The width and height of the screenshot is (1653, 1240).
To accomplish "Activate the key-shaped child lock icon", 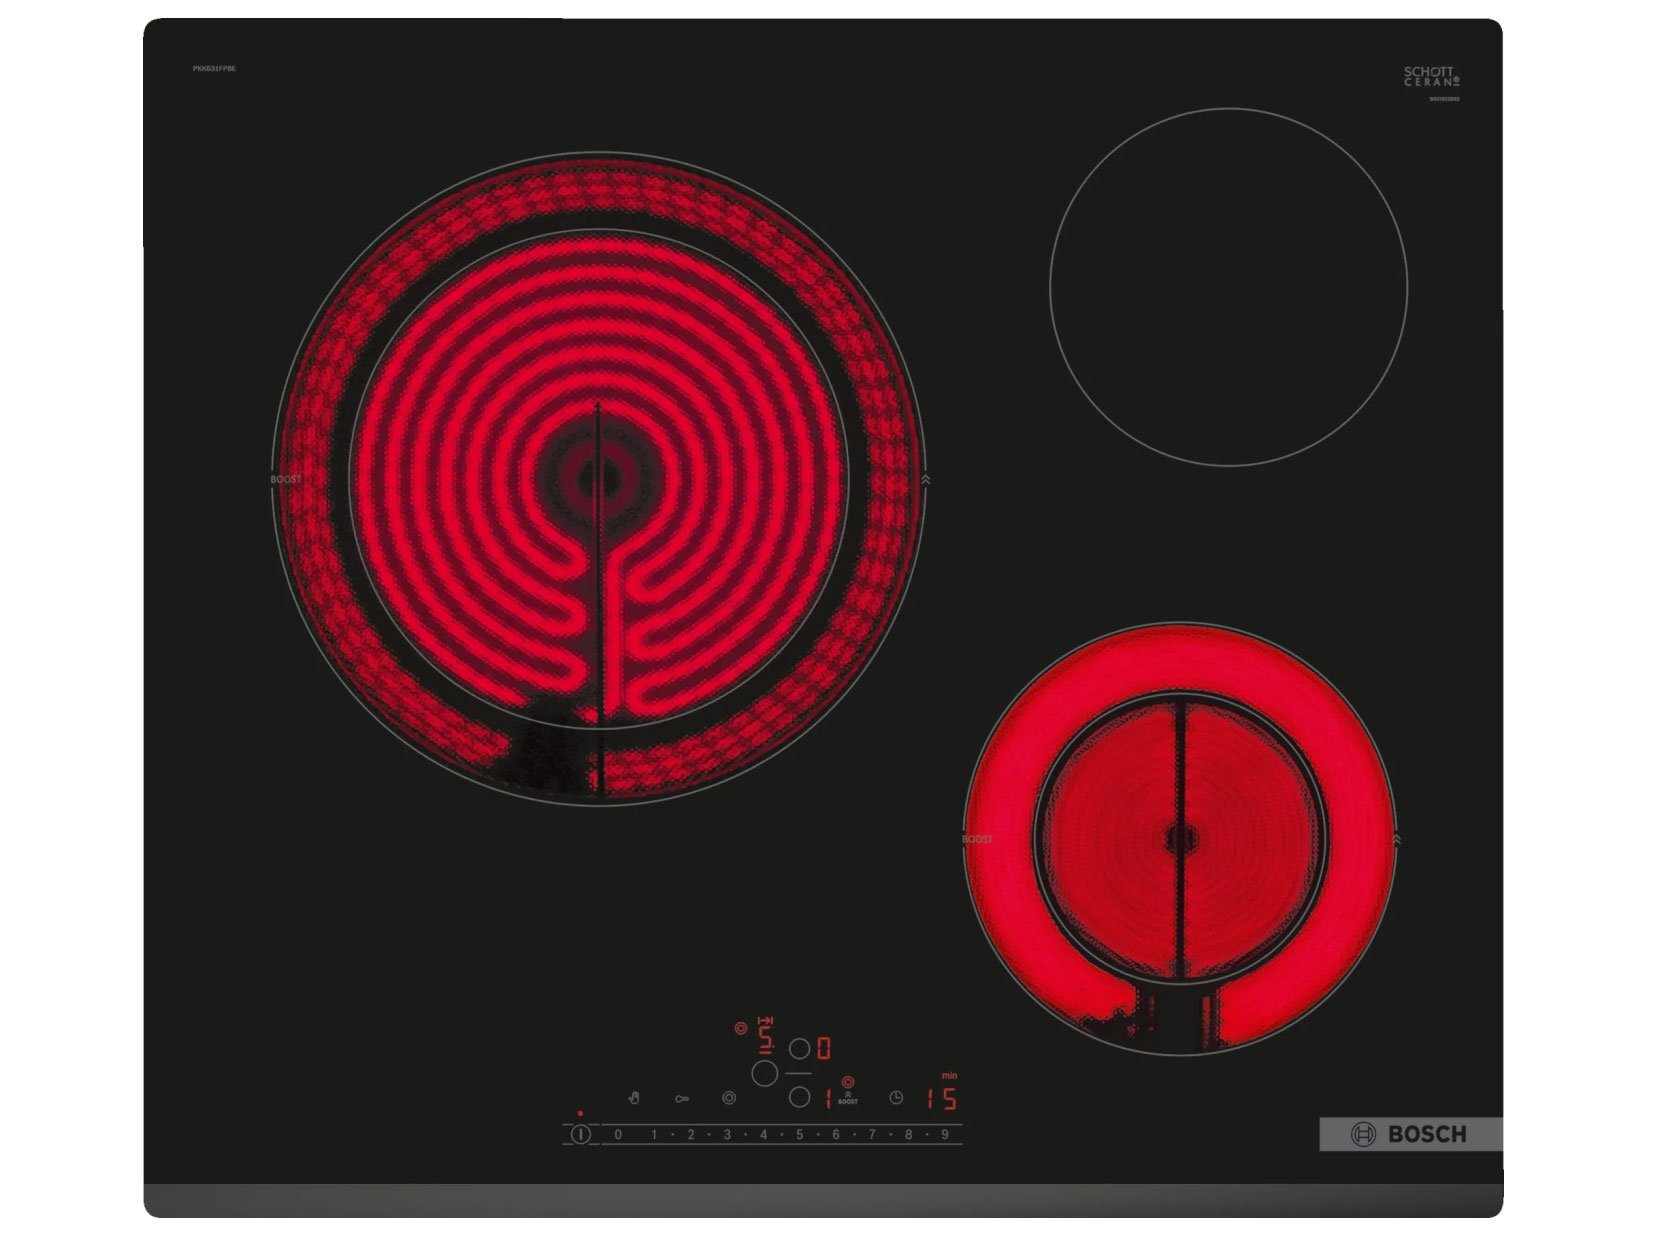I will coord(681,1099).
